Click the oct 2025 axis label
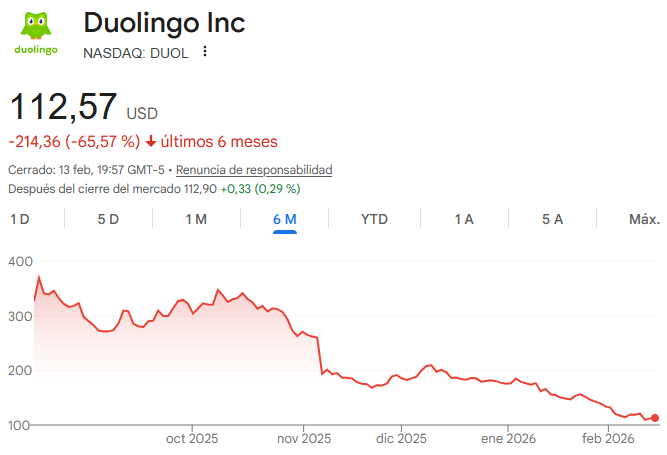The width and height of the screenshot is (667, 455). click(x=191, y=438)
